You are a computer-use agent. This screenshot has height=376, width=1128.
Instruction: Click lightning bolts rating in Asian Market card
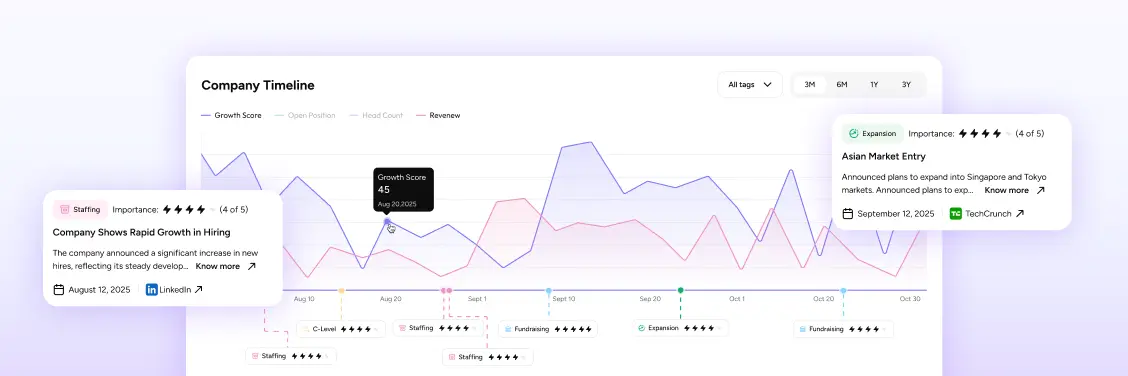(985, 134)
